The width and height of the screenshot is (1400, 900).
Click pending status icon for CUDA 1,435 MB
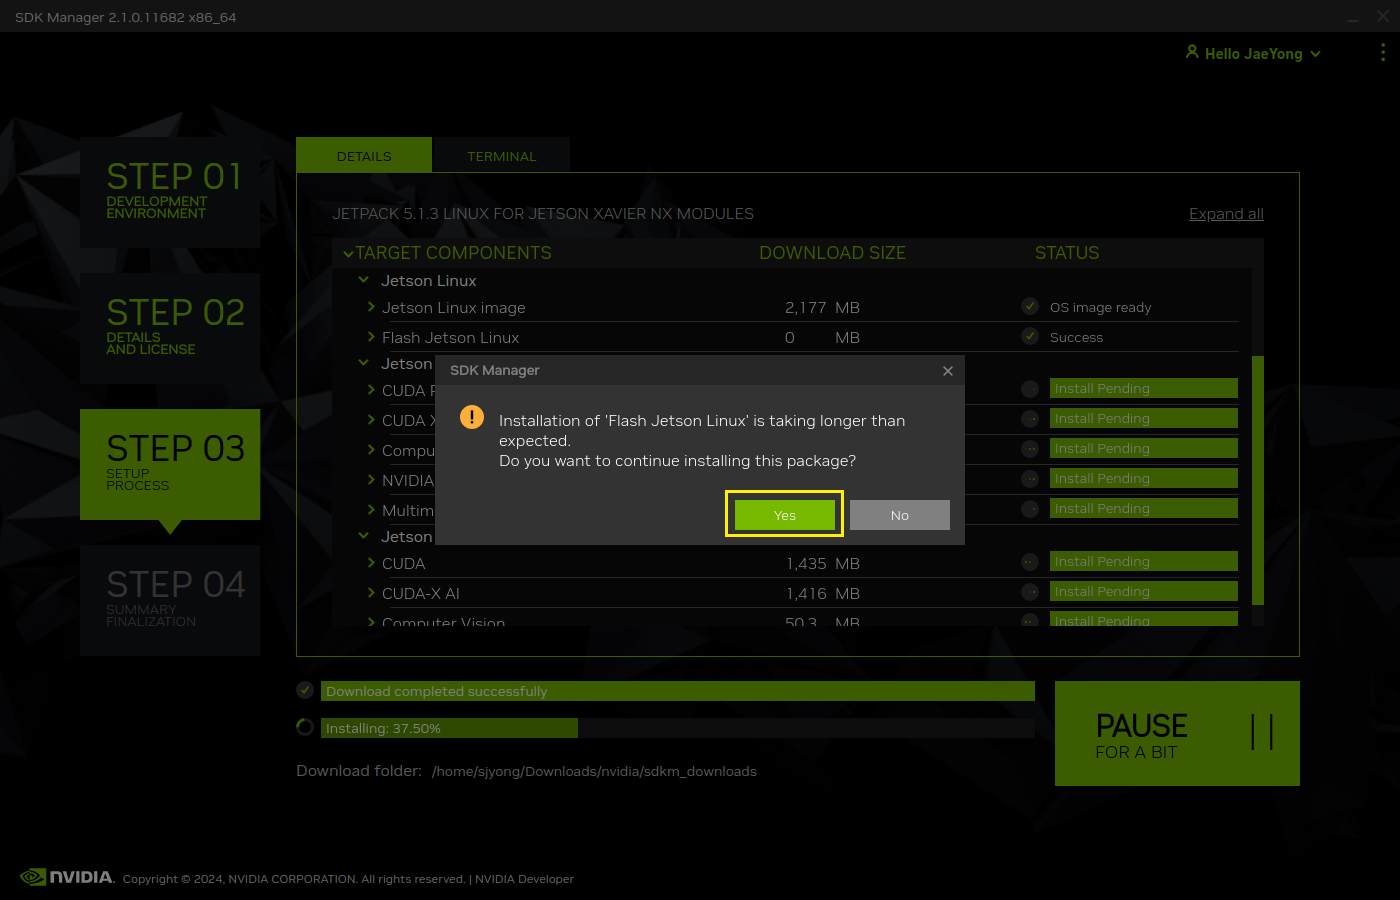pyautogui.click(x=1030, y=562)
